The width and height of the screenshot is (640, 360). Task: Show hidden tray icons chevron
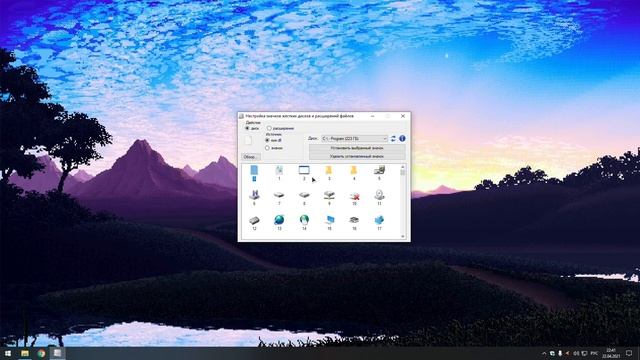tap(544, 353)
